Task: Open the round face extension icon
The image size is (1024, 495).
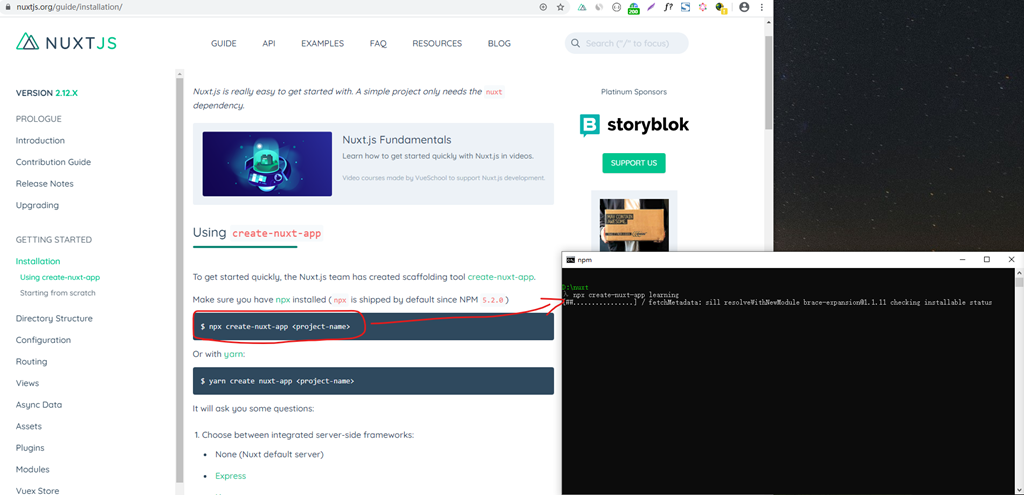Action: point(616,7)
